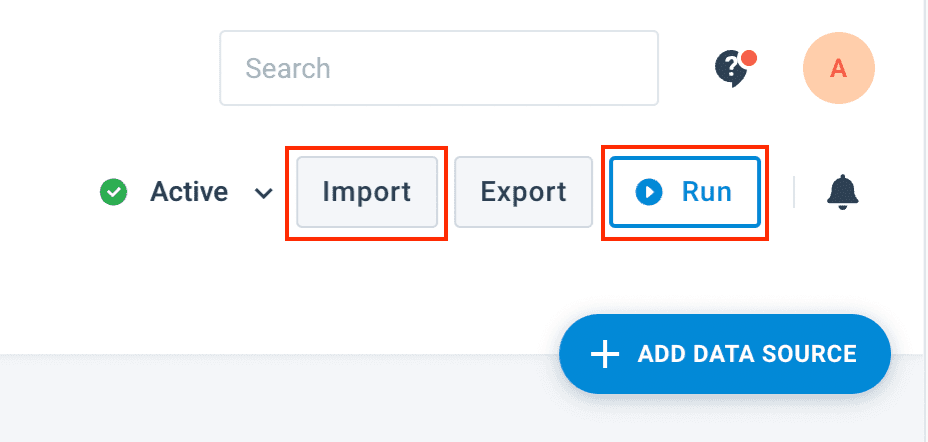The width and height of the screenshot is (928, 442).
Task: Focus the Search input field
Action: click(439, 68)
